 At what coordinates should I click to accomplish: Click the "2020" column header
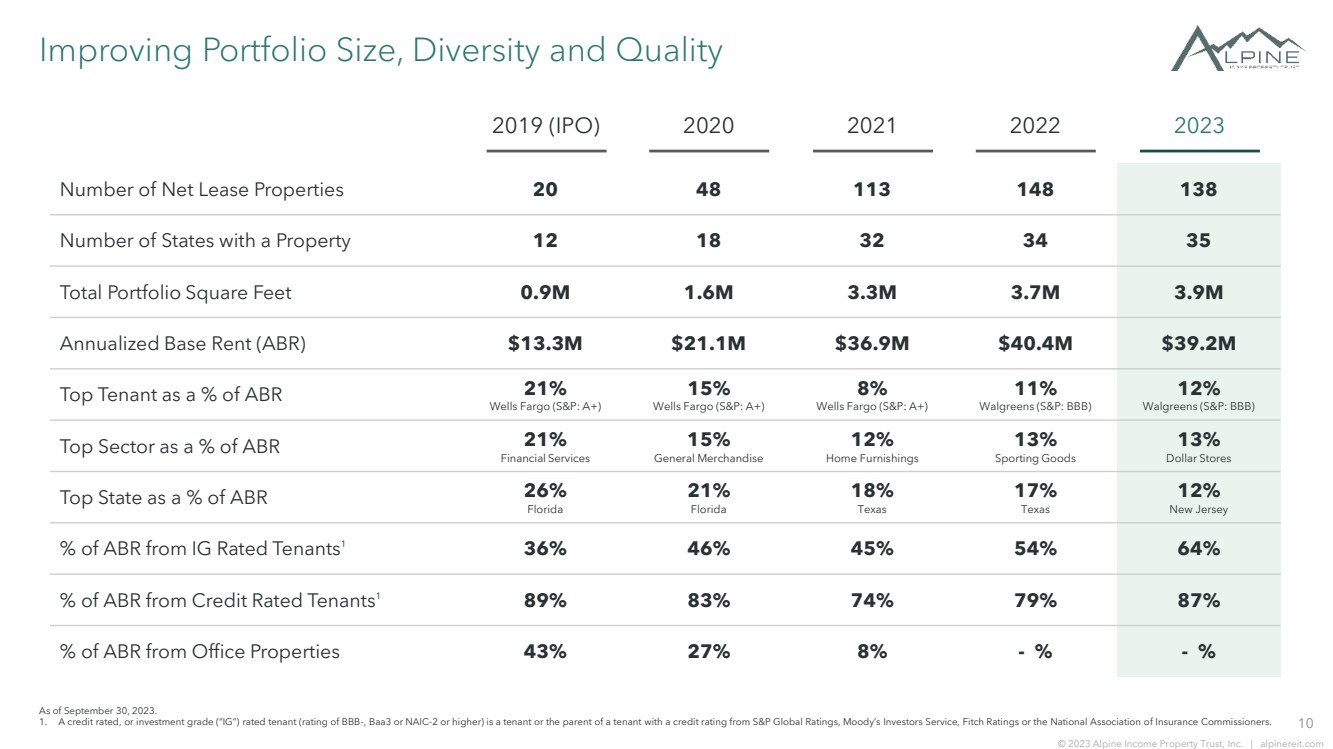tap(708, 126)
